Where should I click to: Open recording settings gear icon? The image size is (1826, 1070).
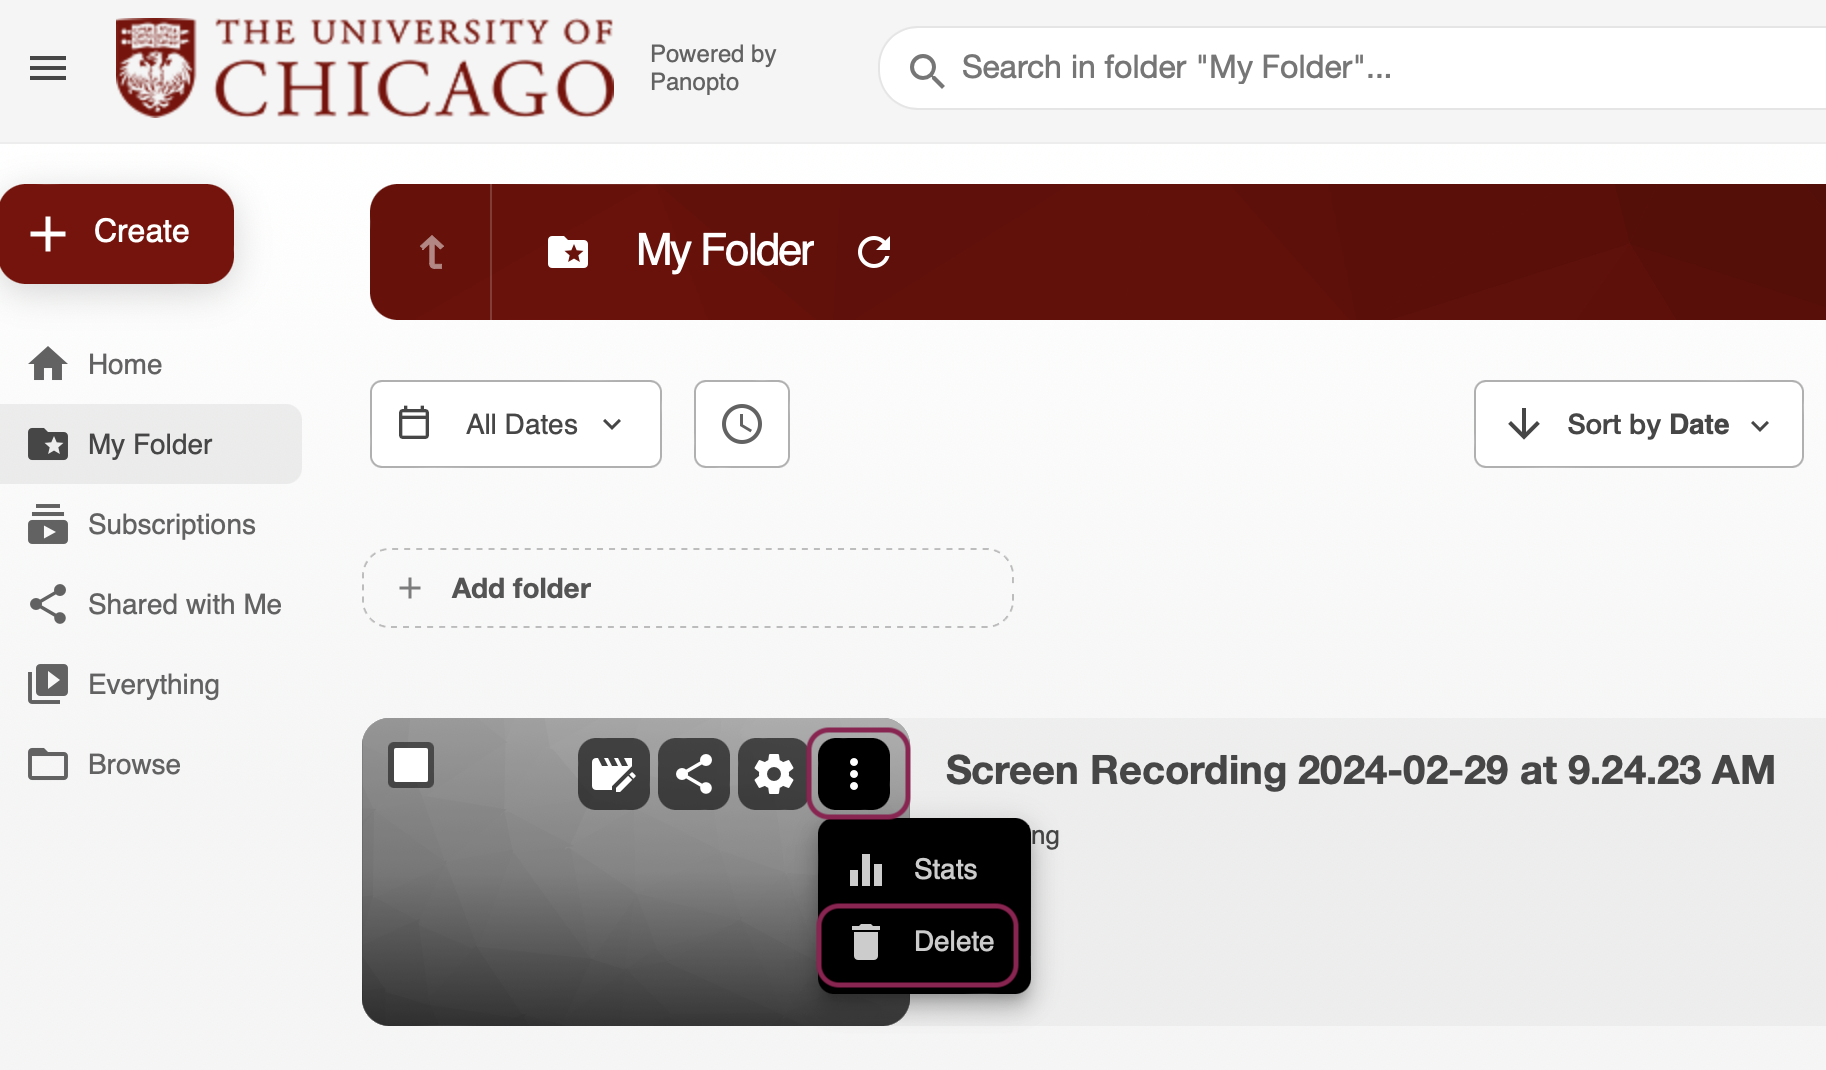tap(773, 774)
